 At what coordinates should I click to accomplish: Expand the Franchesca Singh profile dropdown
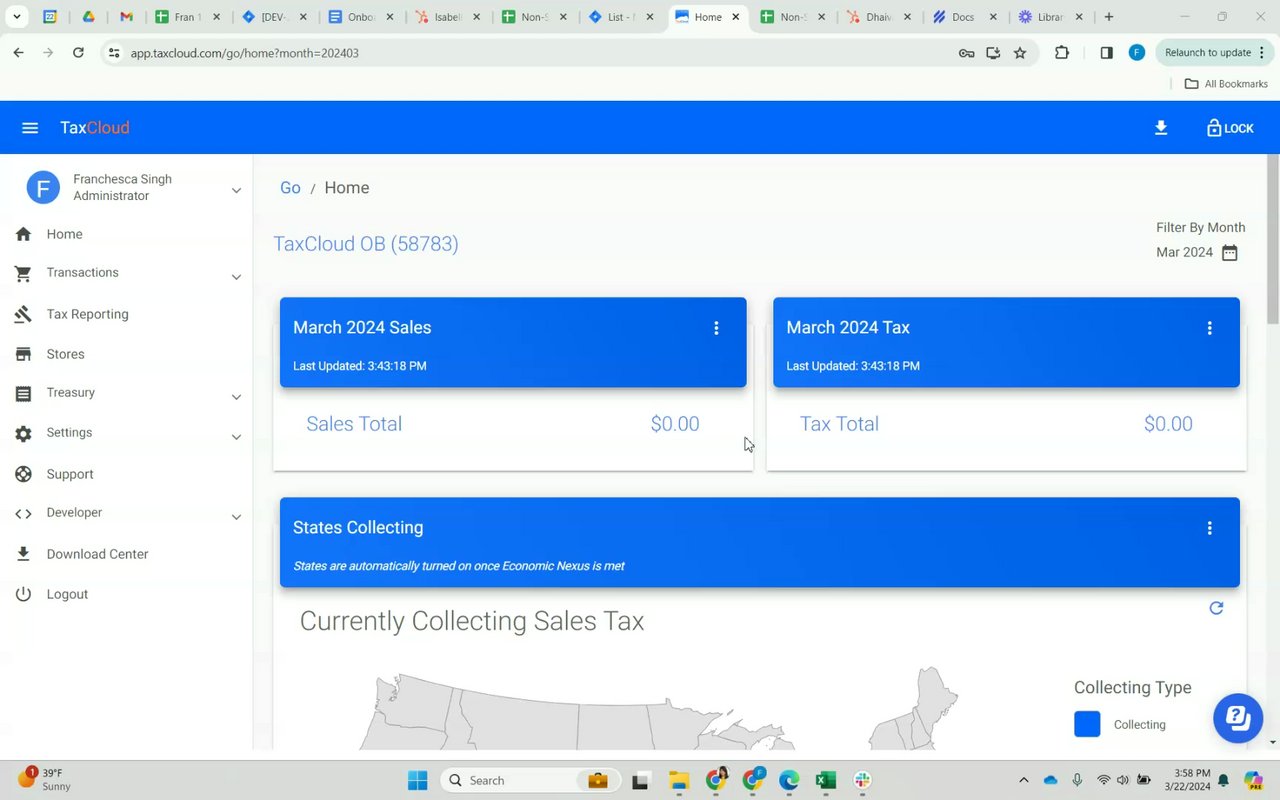click(x=236, y=190)
